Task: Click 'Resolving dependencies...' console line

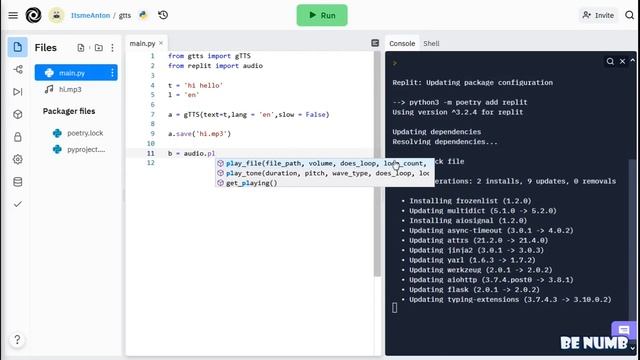Action: pyautogui.click(x=445, y=142)
